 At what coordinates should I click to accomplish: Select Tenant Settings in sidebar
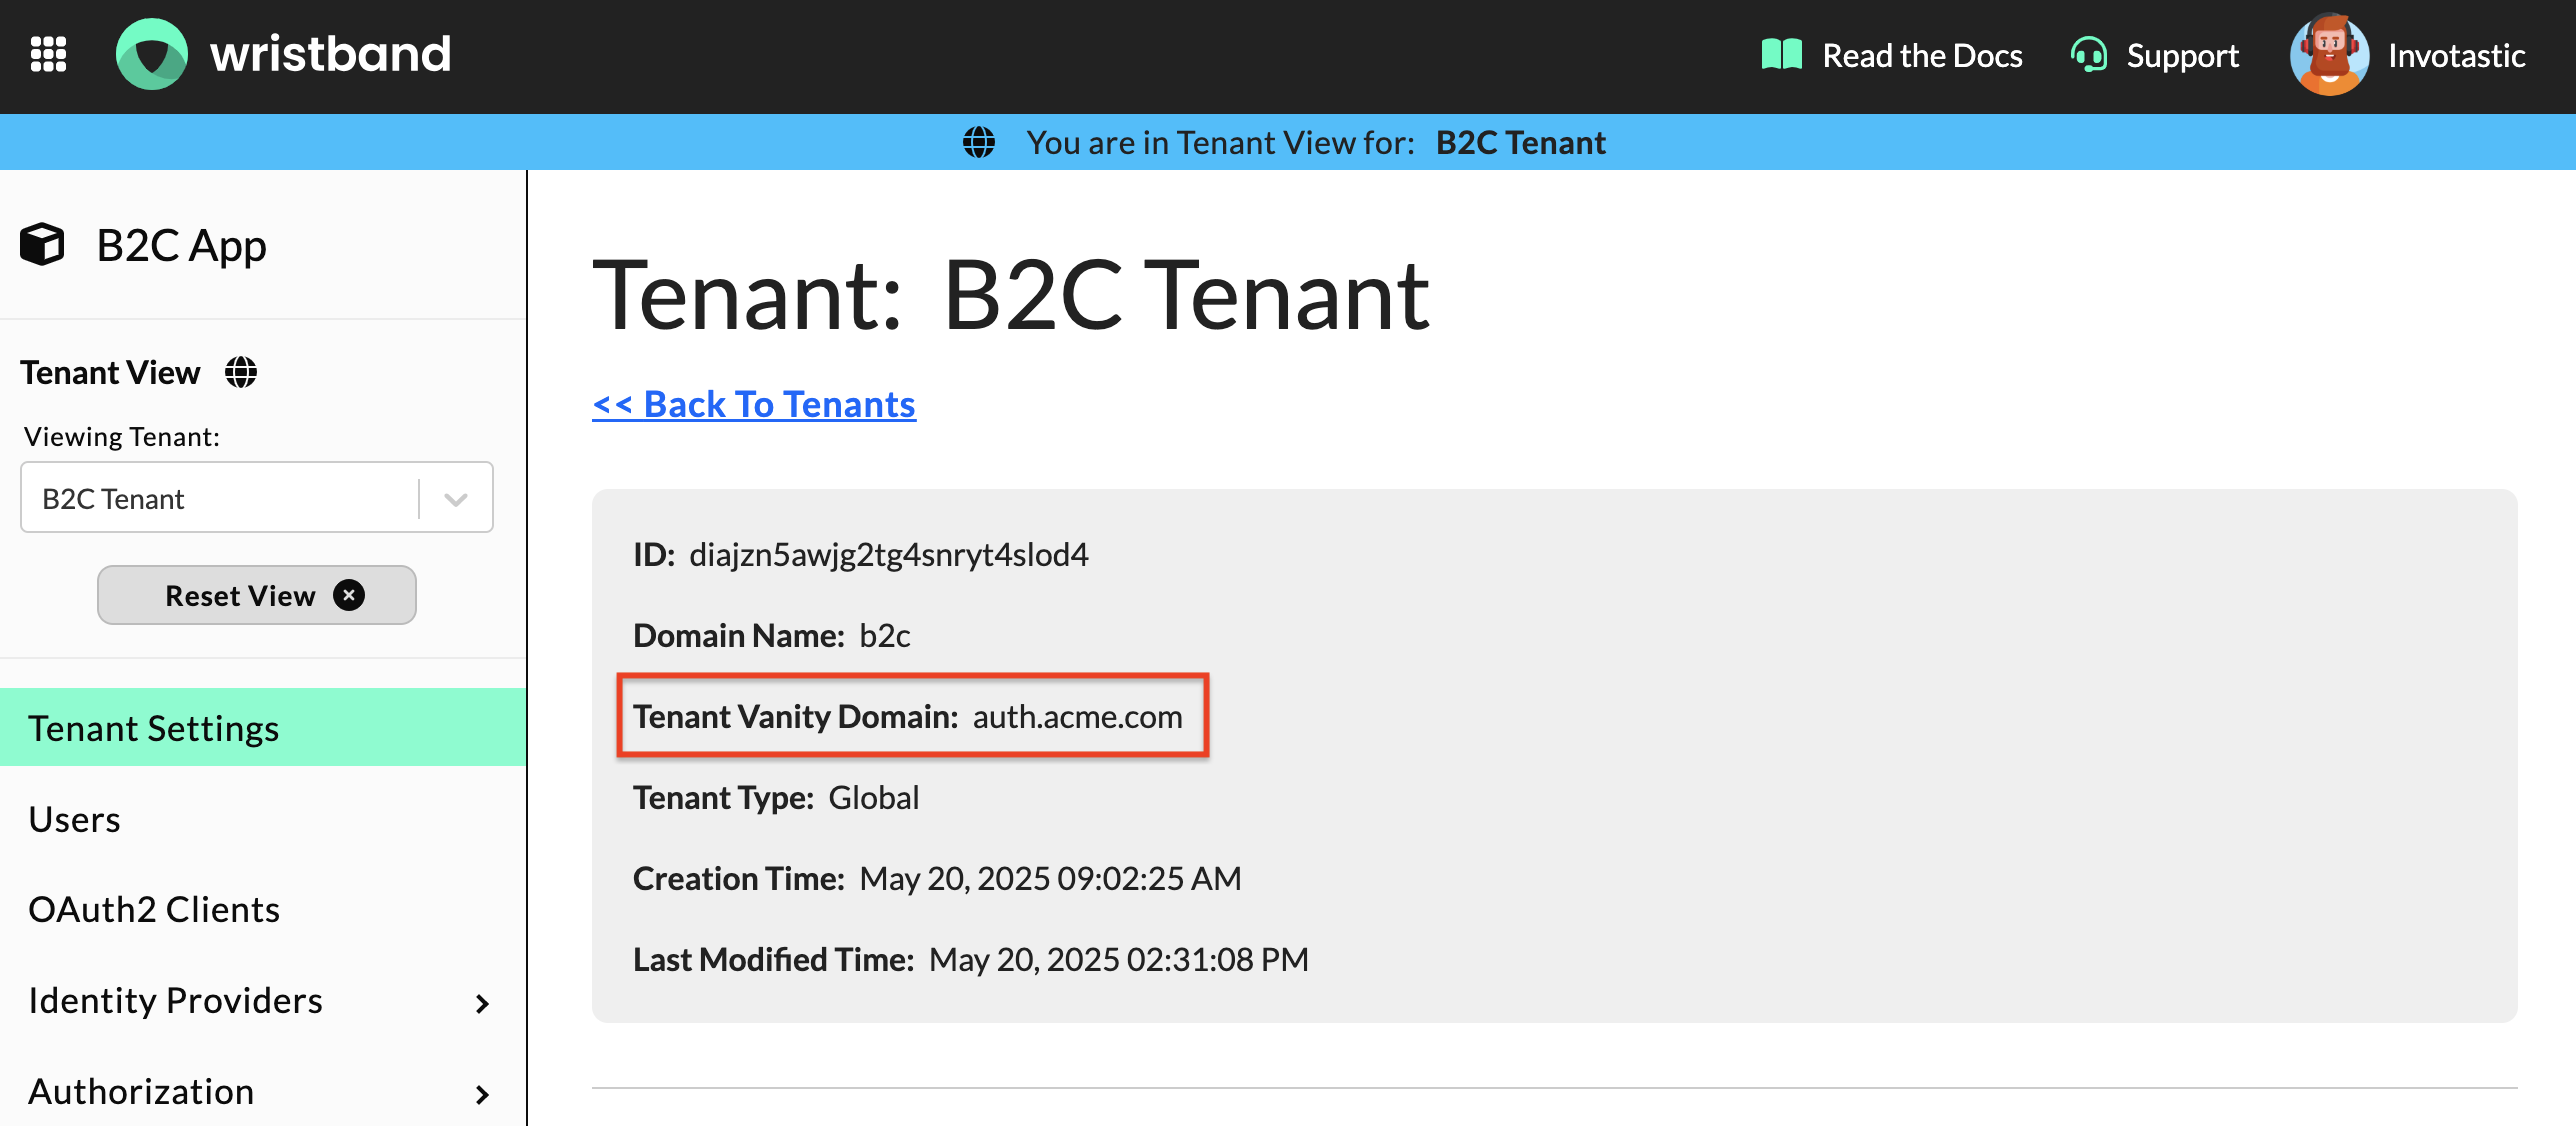click(154, 728)
